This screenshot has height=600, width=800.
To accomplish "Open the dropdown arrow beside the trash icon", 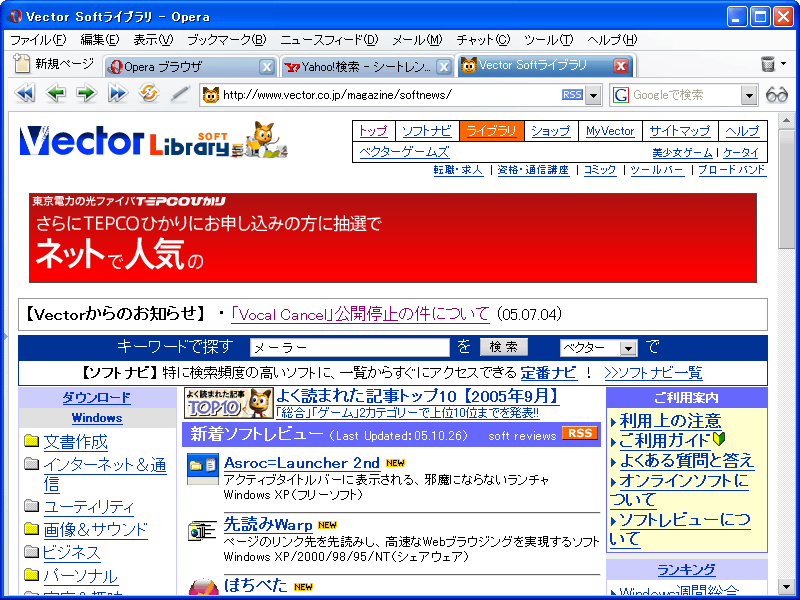I will click(x=784, y=64).
